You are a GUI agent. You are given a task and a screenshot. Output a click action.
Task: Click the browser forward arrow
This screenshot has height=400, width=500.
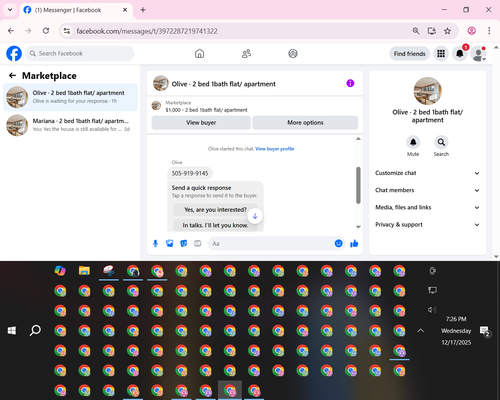[28, 31]
